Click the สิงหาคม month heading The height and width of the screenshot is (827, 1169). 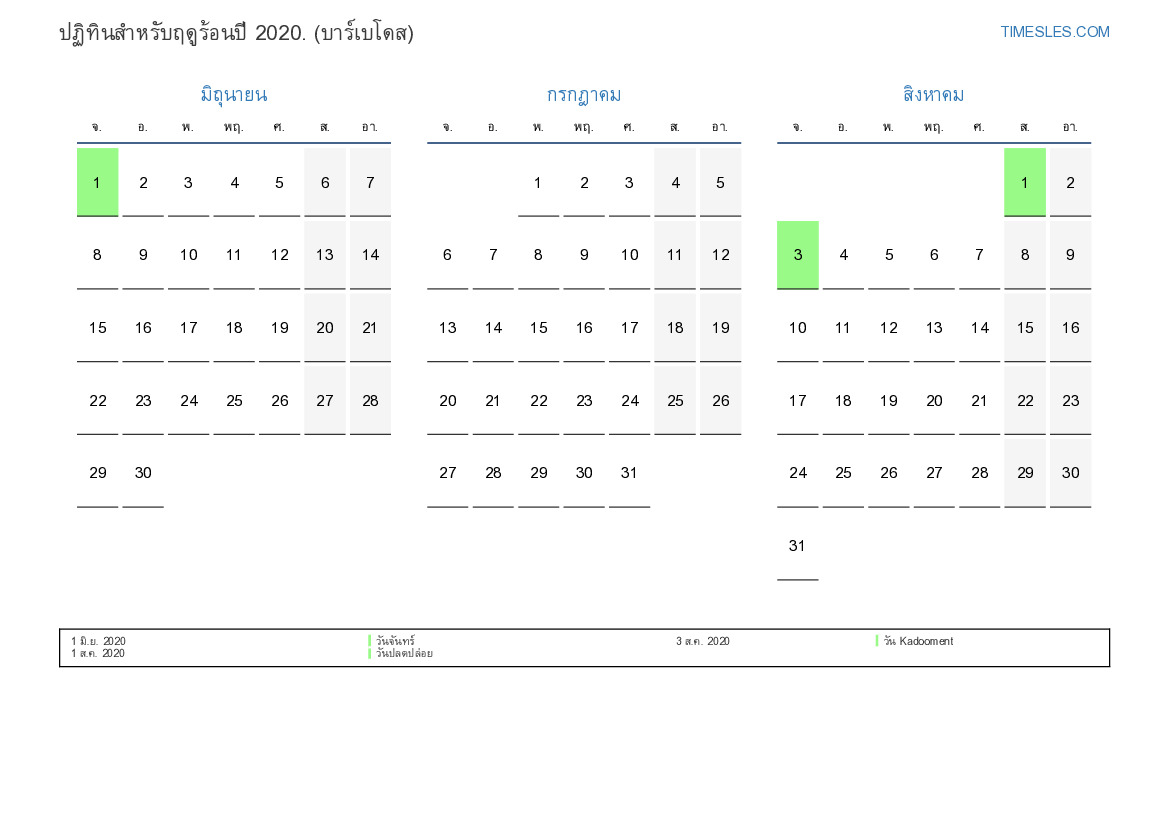(933, 95)
